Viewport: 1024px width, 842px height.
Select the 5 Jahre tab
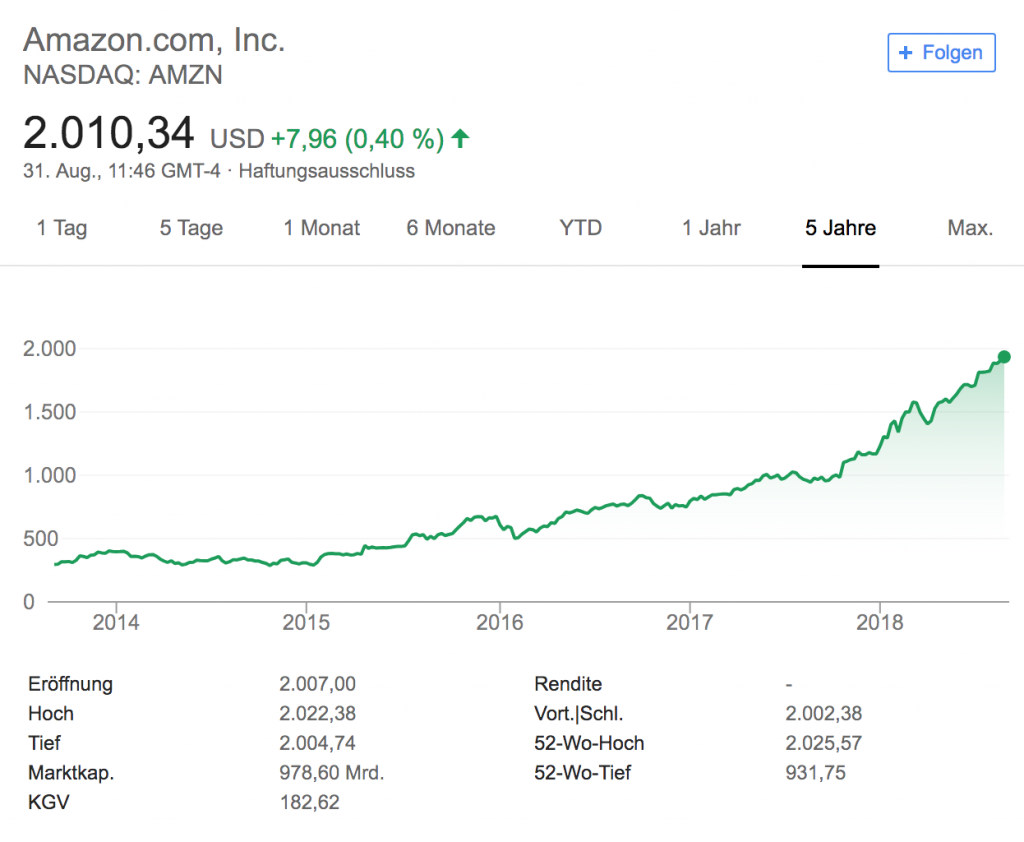pos(841,228)
